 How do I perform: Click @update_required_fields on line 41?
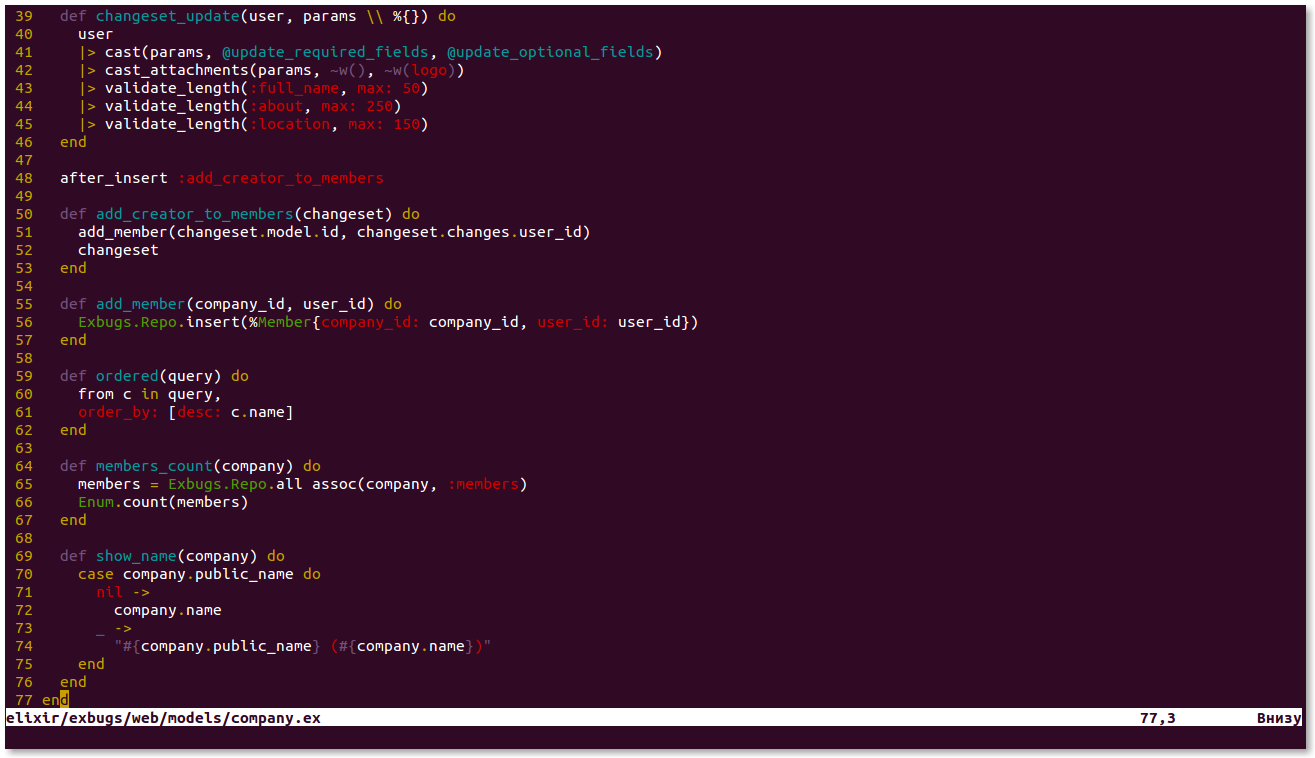click(x=325, y=52)
